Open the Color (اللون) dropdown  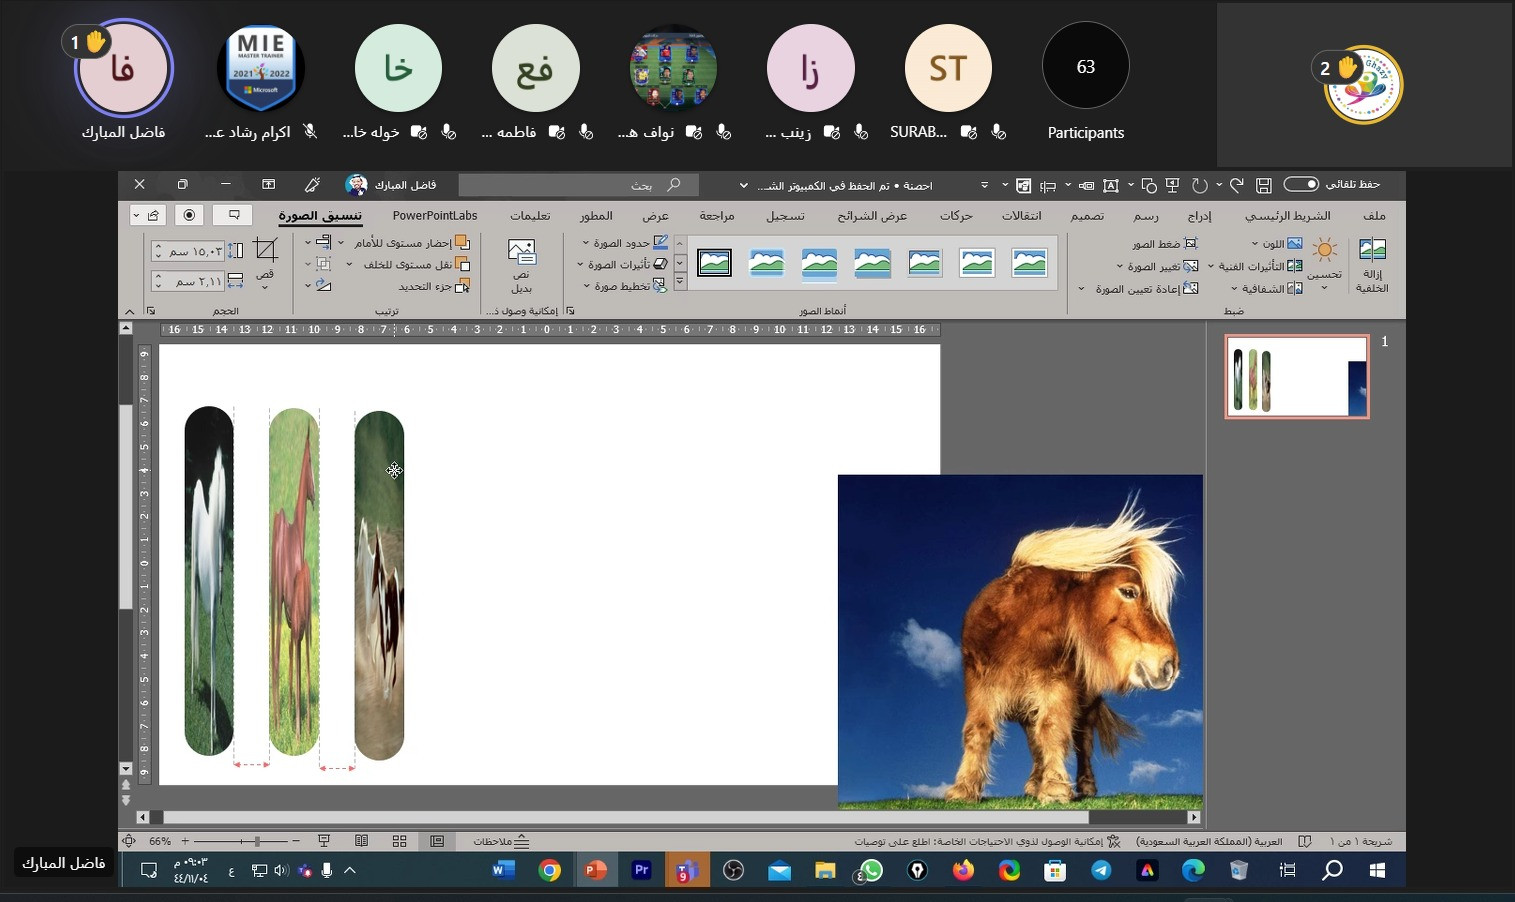click(1278, 243)
